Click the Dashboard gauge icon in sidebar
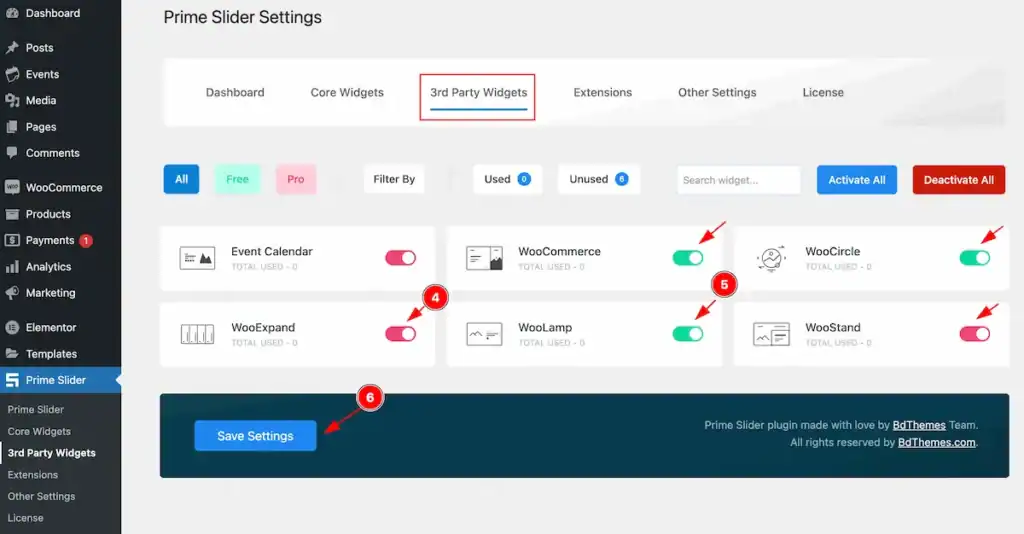The width and height of the screenshot is (1024, 534). pos(12,13)
